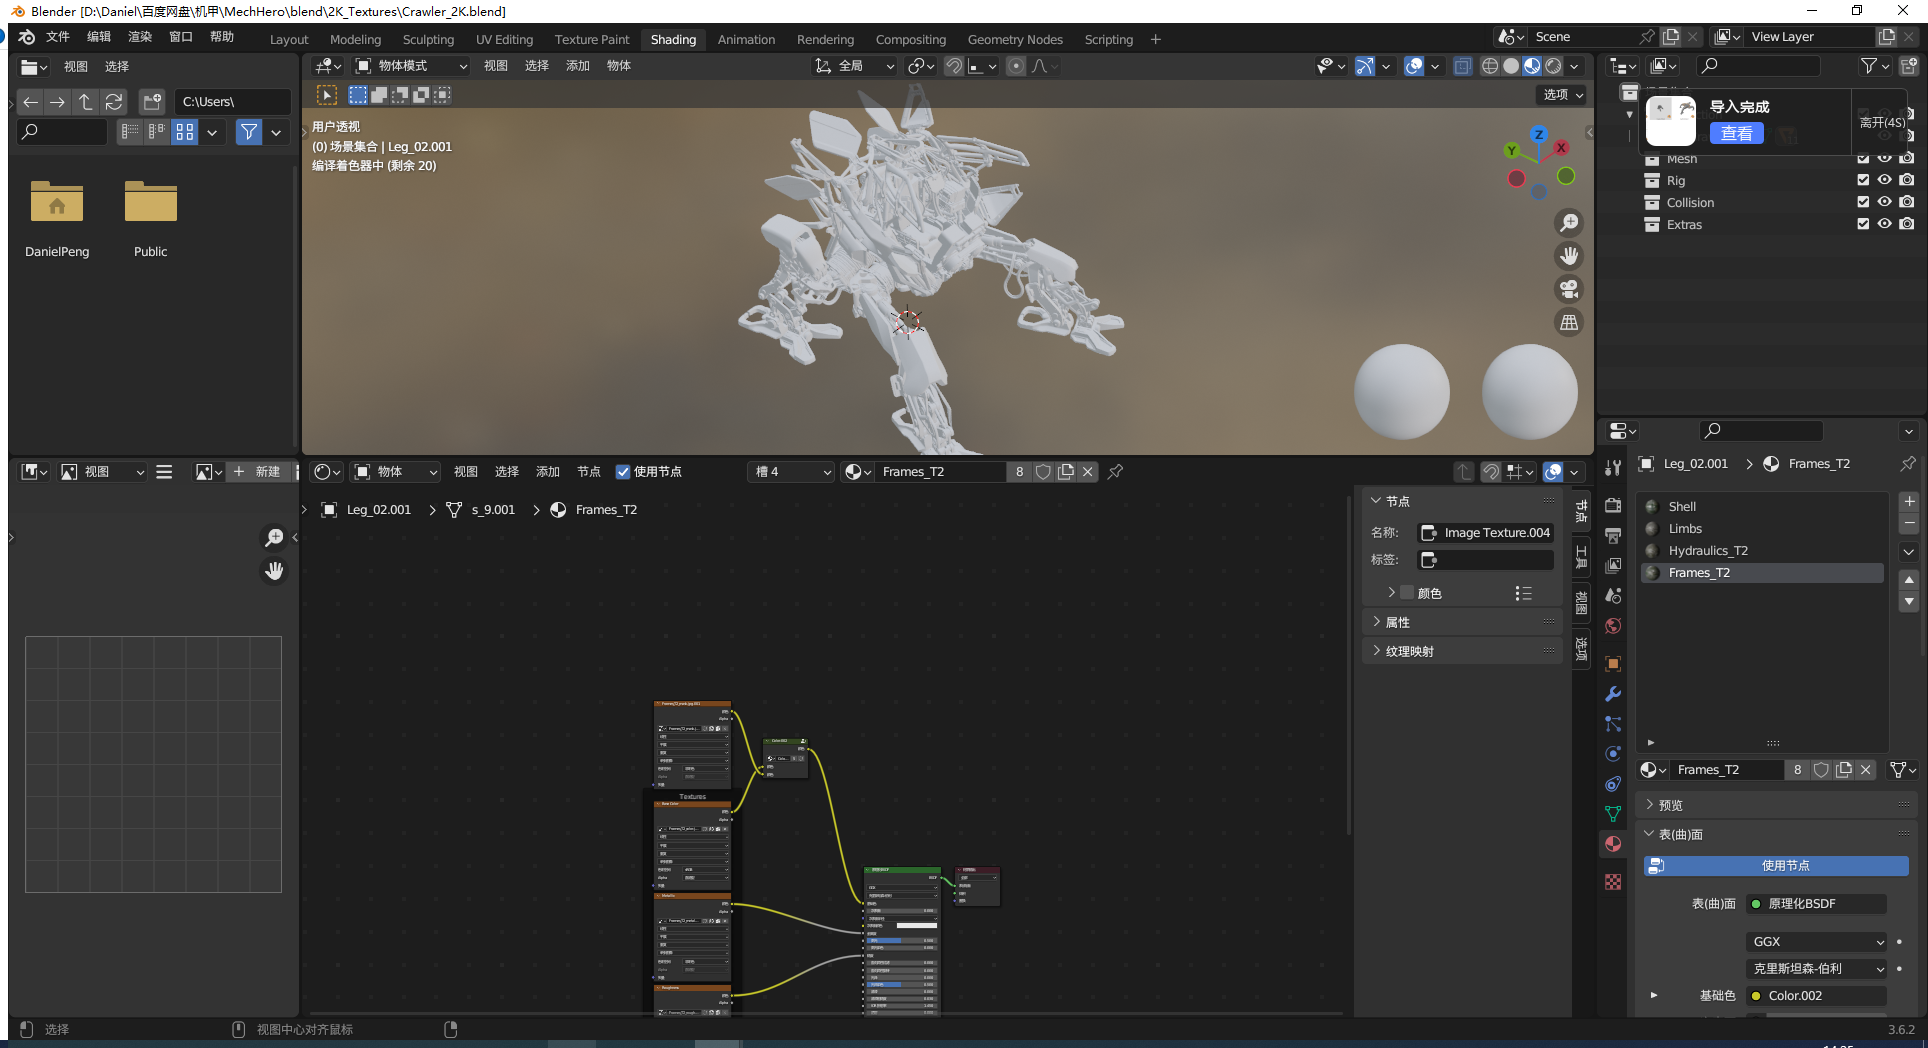Viewport: 1928px width, 1048px height.
Task: Open the Modifier wrench properties tab
Action: click(x=1612, y=694)
